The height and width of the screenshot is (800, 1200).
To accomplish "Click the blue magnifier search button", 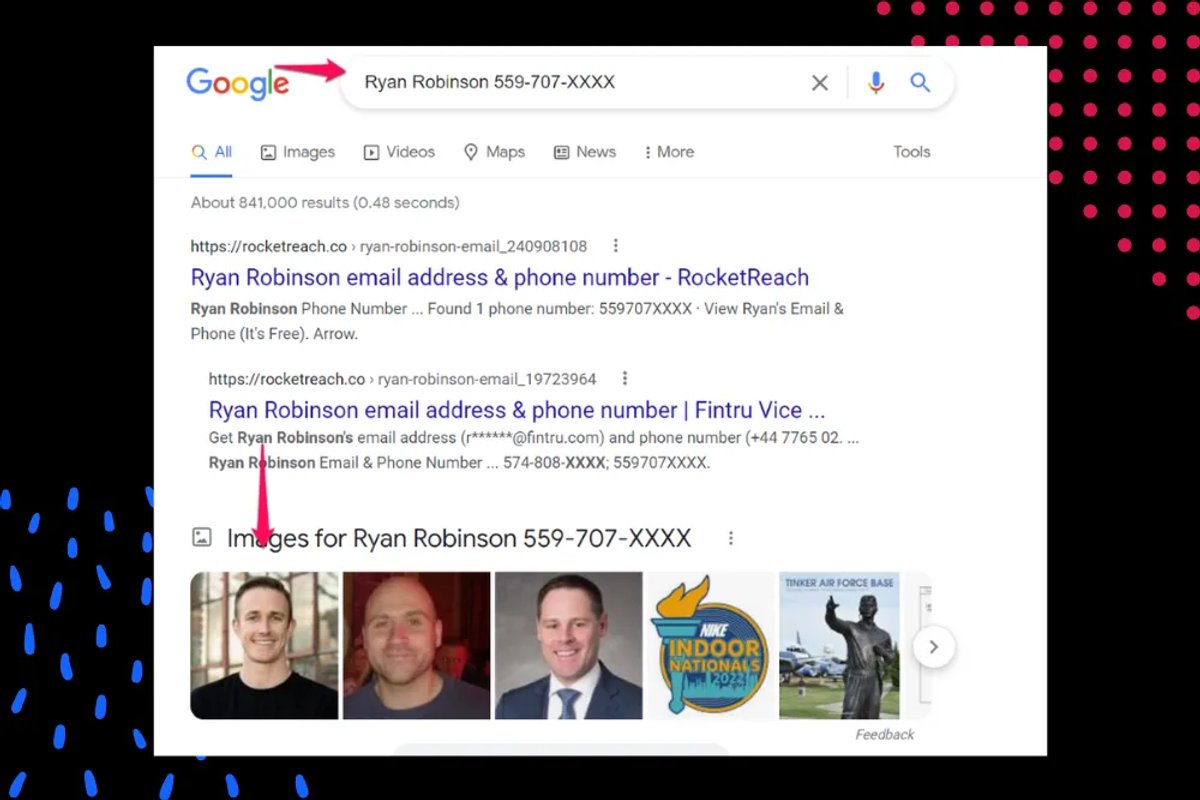I will (x=920, y=83).
